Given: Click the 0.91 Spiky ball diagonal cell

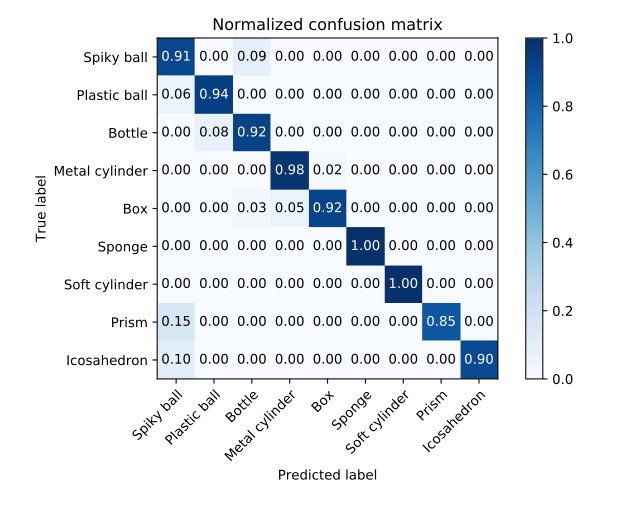Looking at the screenshot, I should [176, 57].
